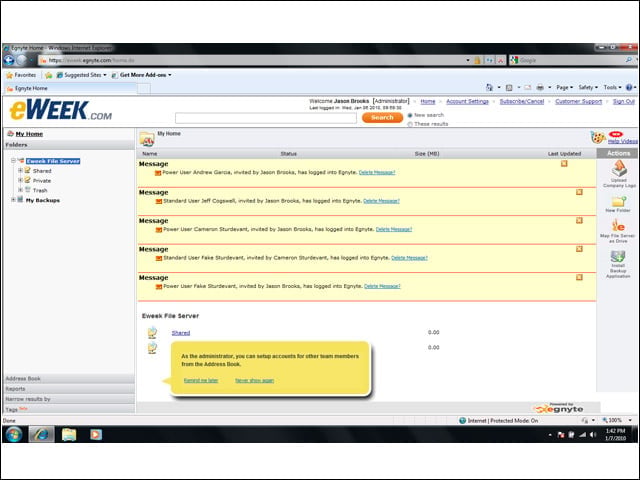640x480 pixels.
Task: Open the IE Page menu dropdown
Action: (564, 87)
